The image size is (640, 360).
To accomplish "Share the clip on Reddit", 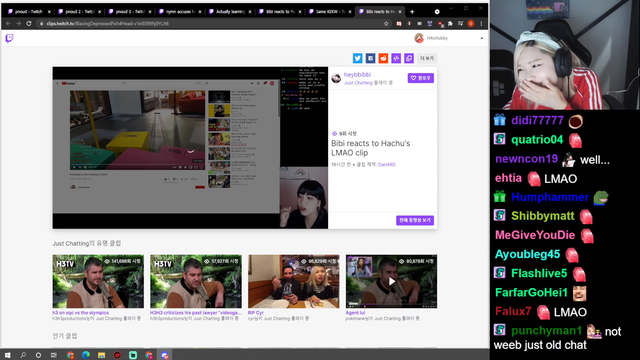I will 383,58.
